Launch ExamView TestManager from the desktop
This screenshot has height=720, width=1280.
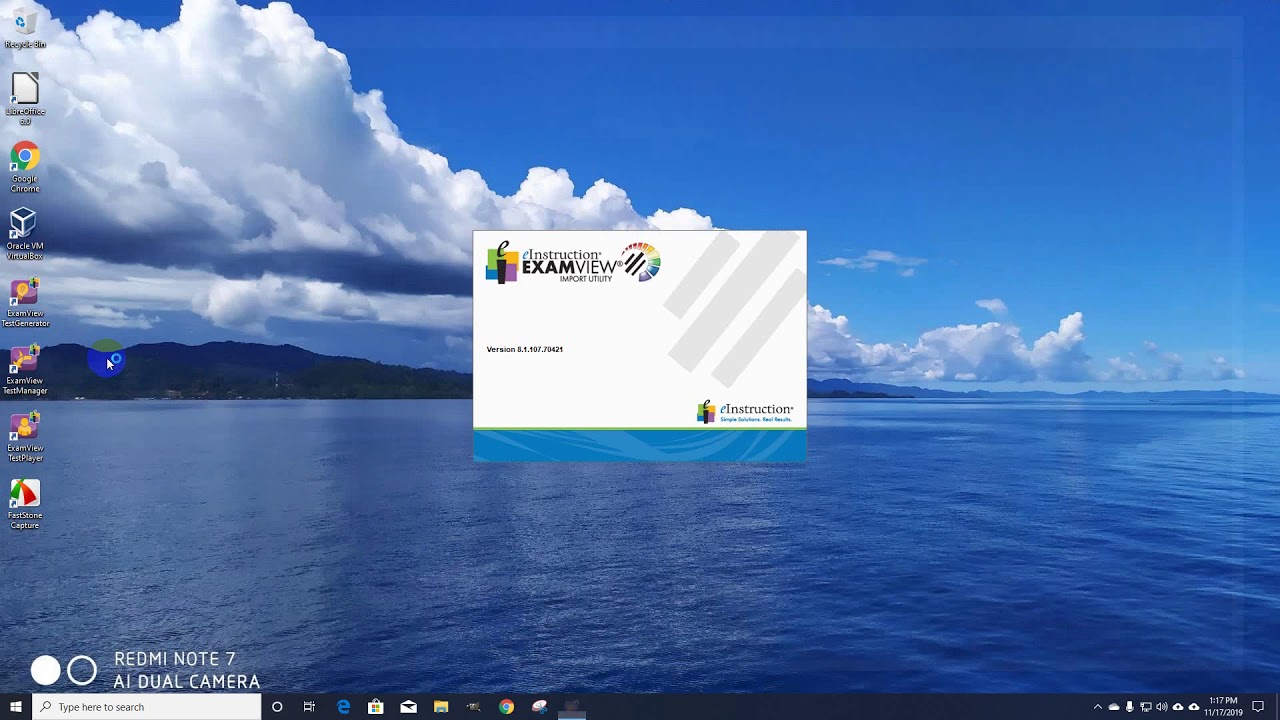(x=25, y=369)
